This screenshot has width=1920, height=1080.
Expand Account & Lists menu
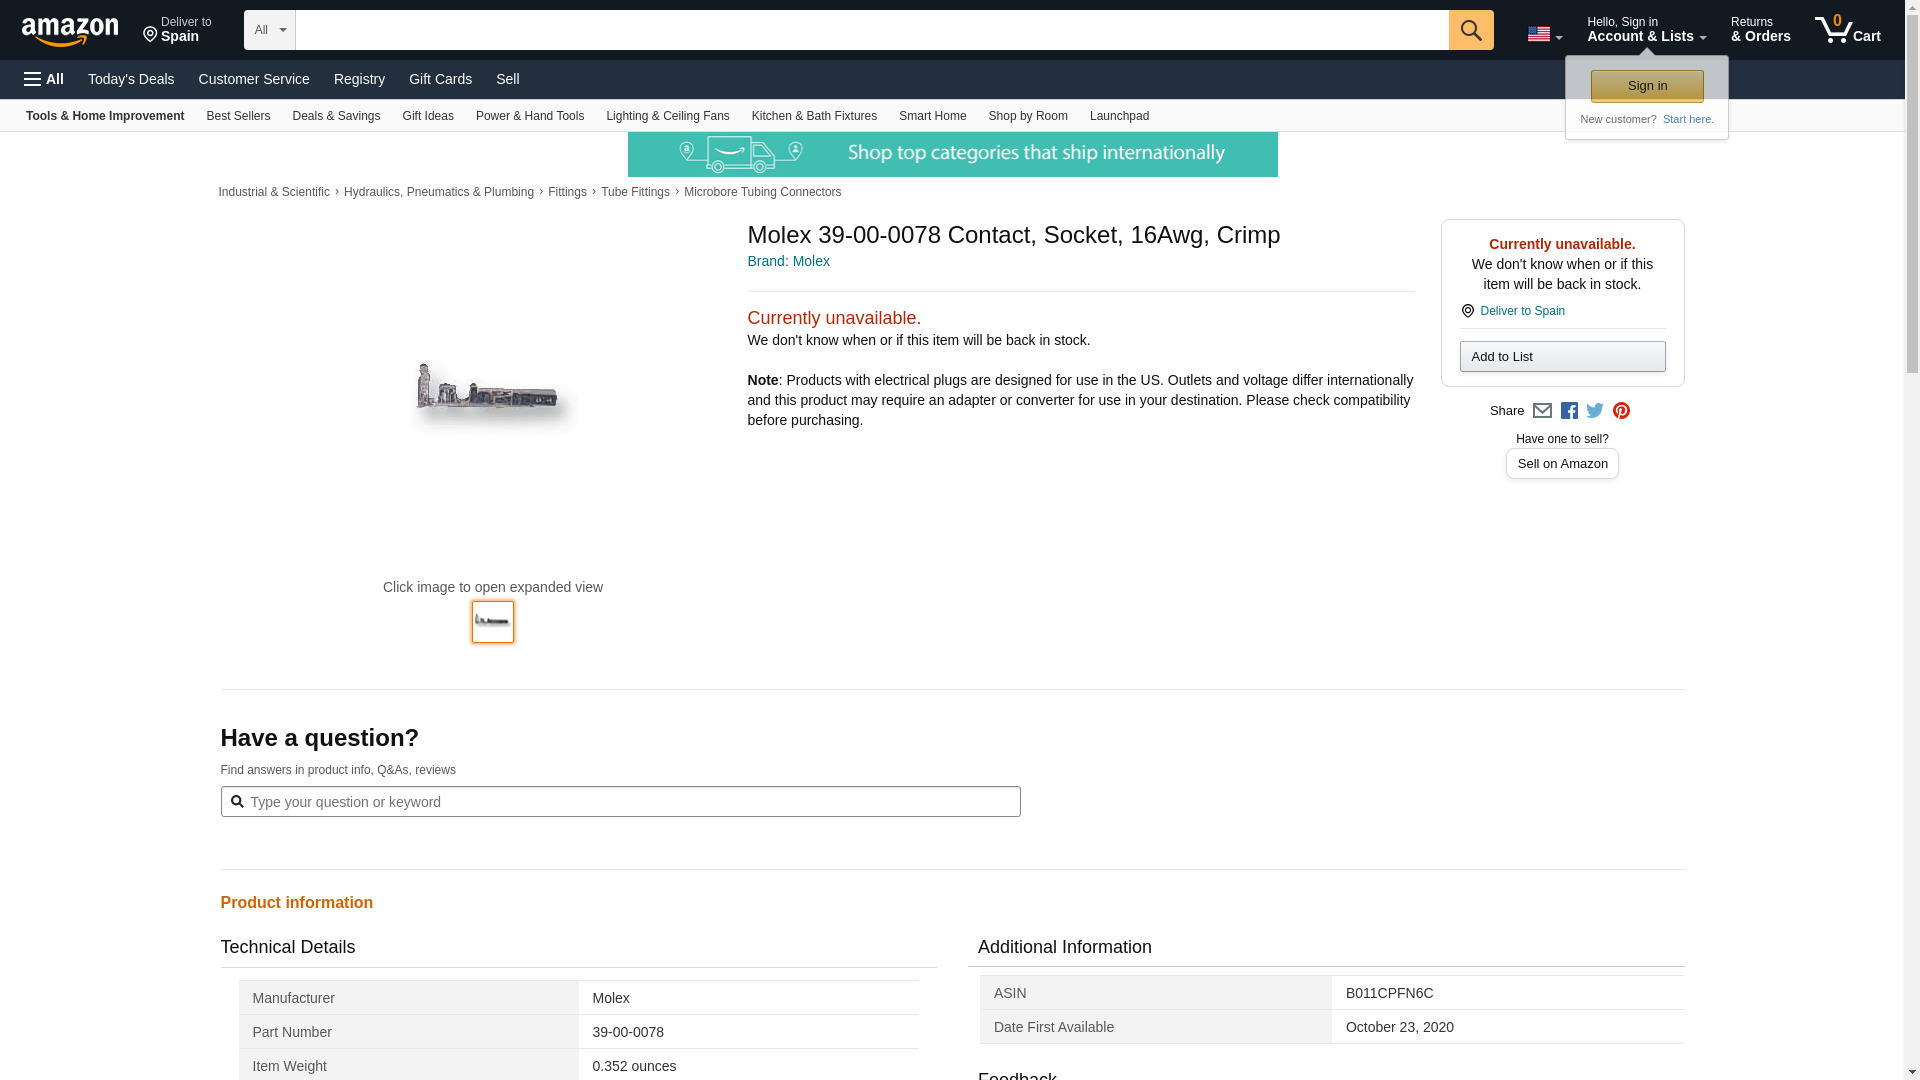(x=1645, y=30)
